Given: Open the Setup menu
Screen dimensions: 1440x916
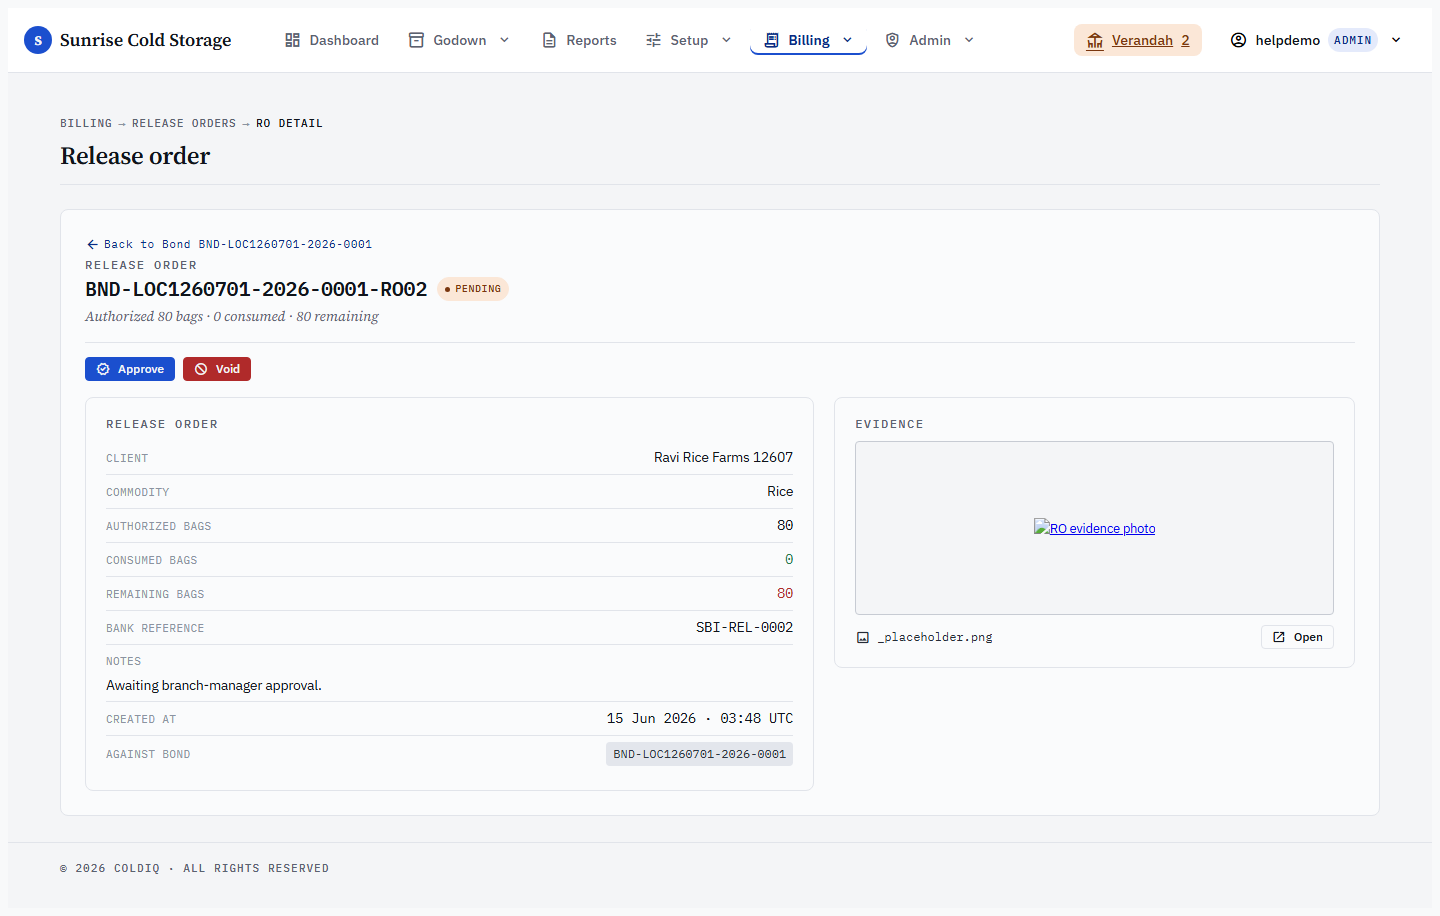Looking at the screenshot, I should tap(688, 40).
